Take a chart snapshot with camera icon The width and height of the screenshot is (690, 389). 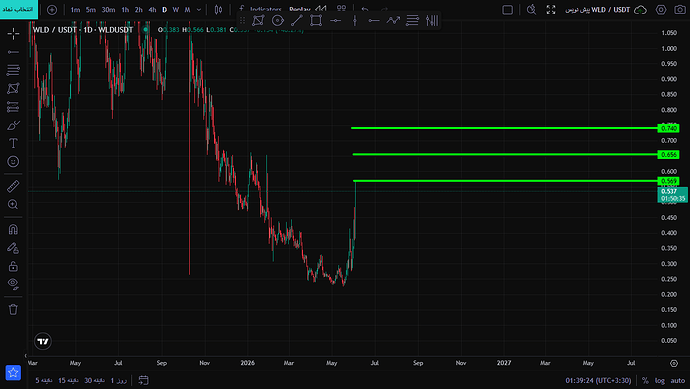click(x=679, y=10)
